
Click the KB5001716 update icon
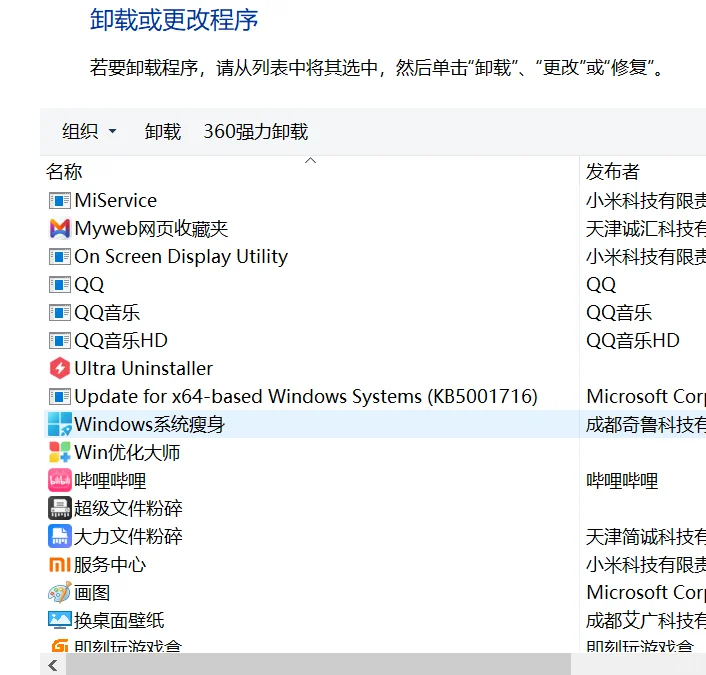tap(59, 397)
